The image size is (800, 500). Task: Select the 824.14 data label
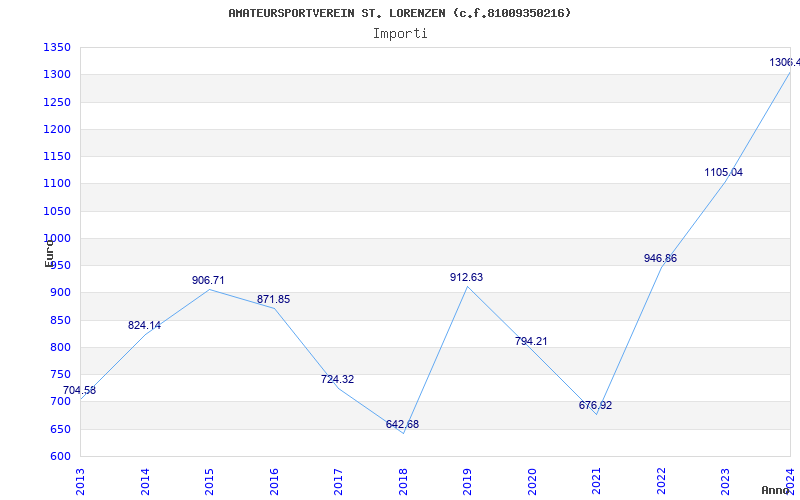(x=144, y=326)
